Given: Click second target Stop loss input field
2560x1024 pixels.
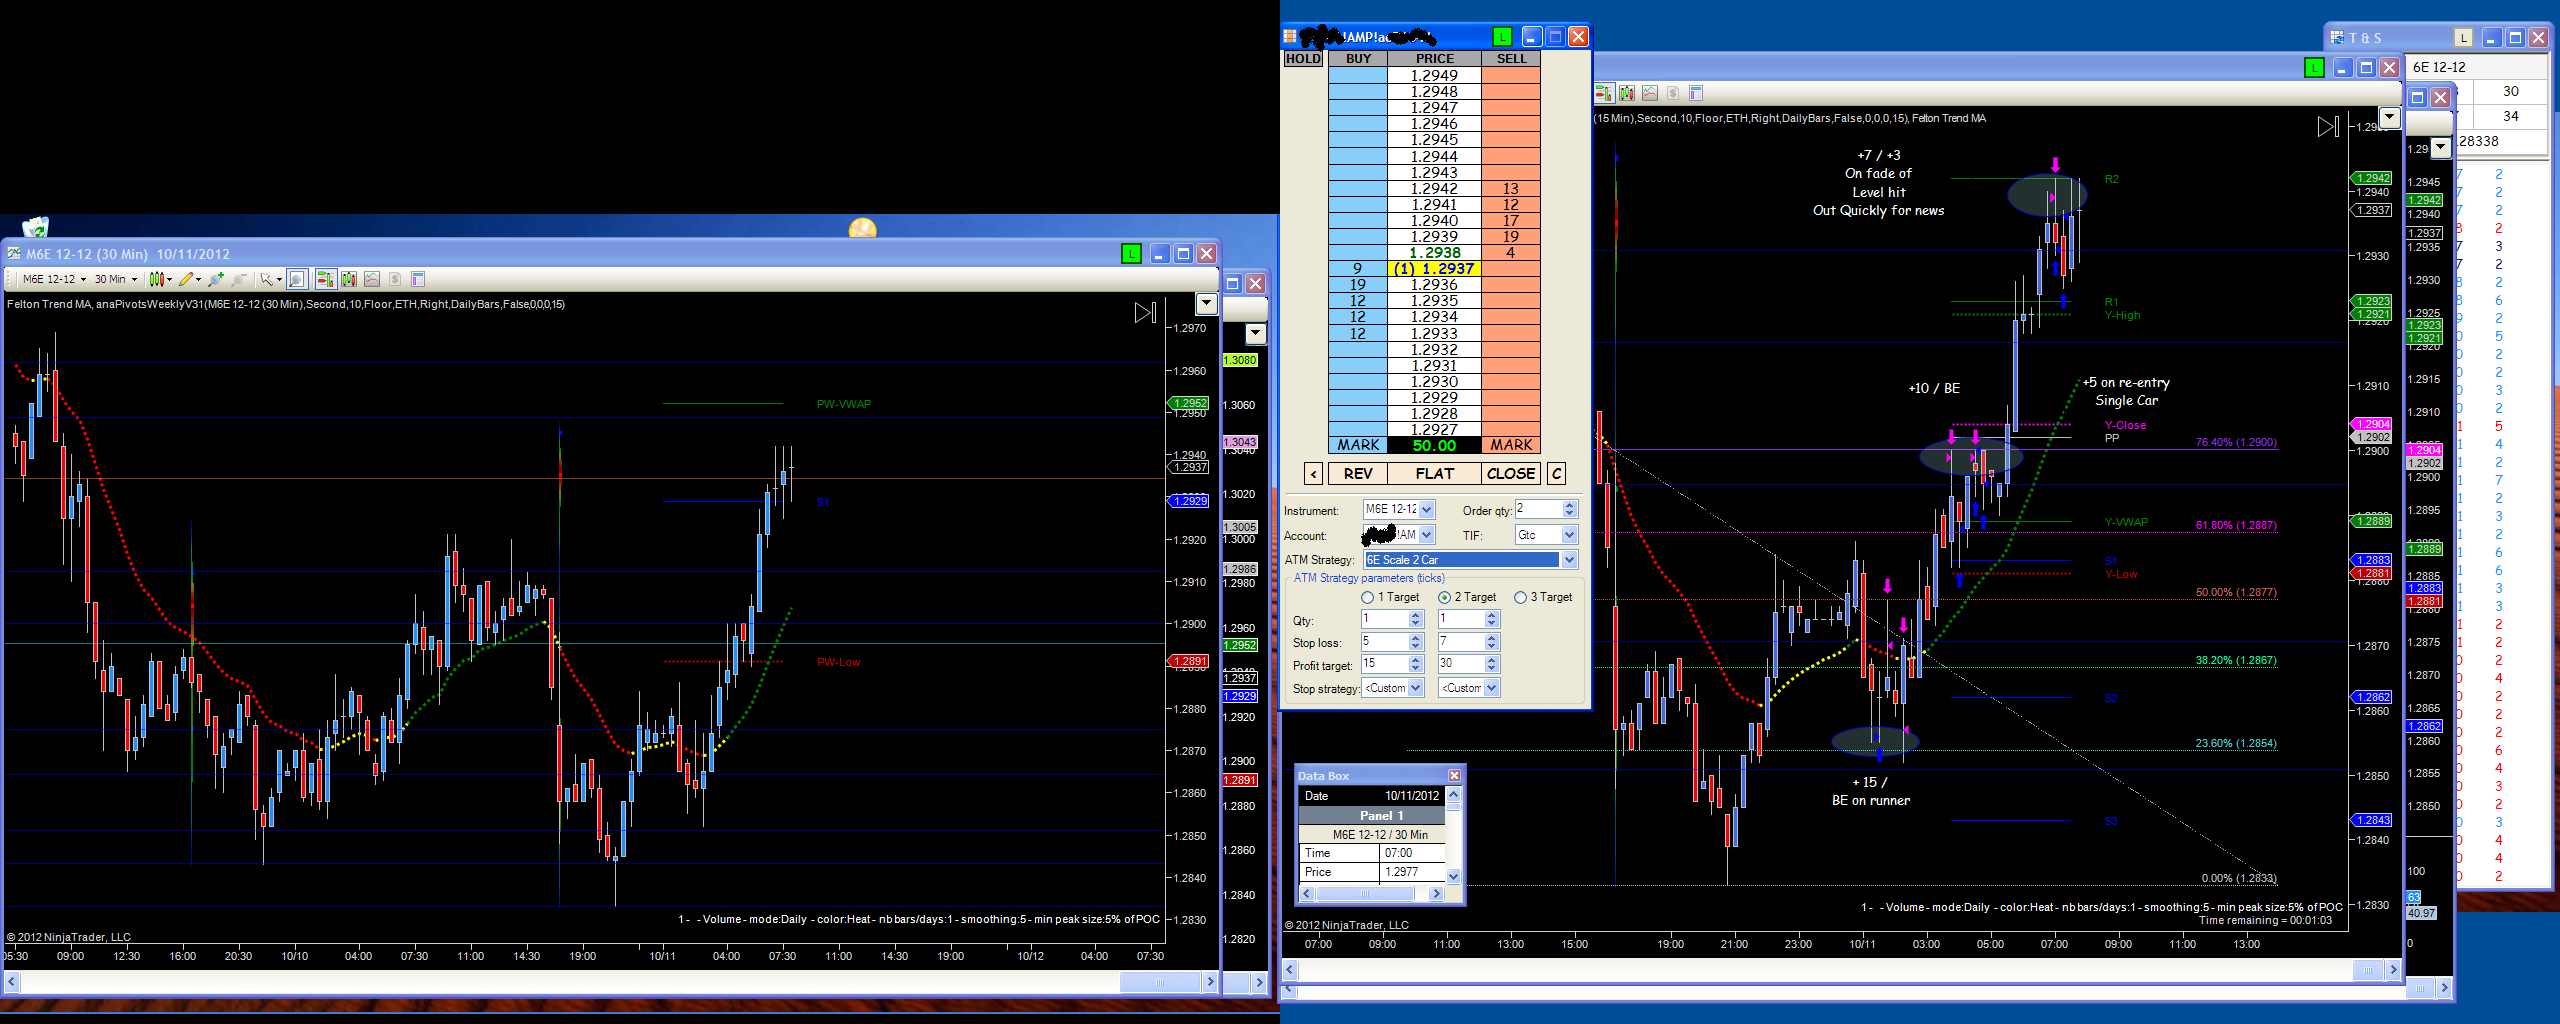Looking at the screenshot, I should pos(1461,642).
